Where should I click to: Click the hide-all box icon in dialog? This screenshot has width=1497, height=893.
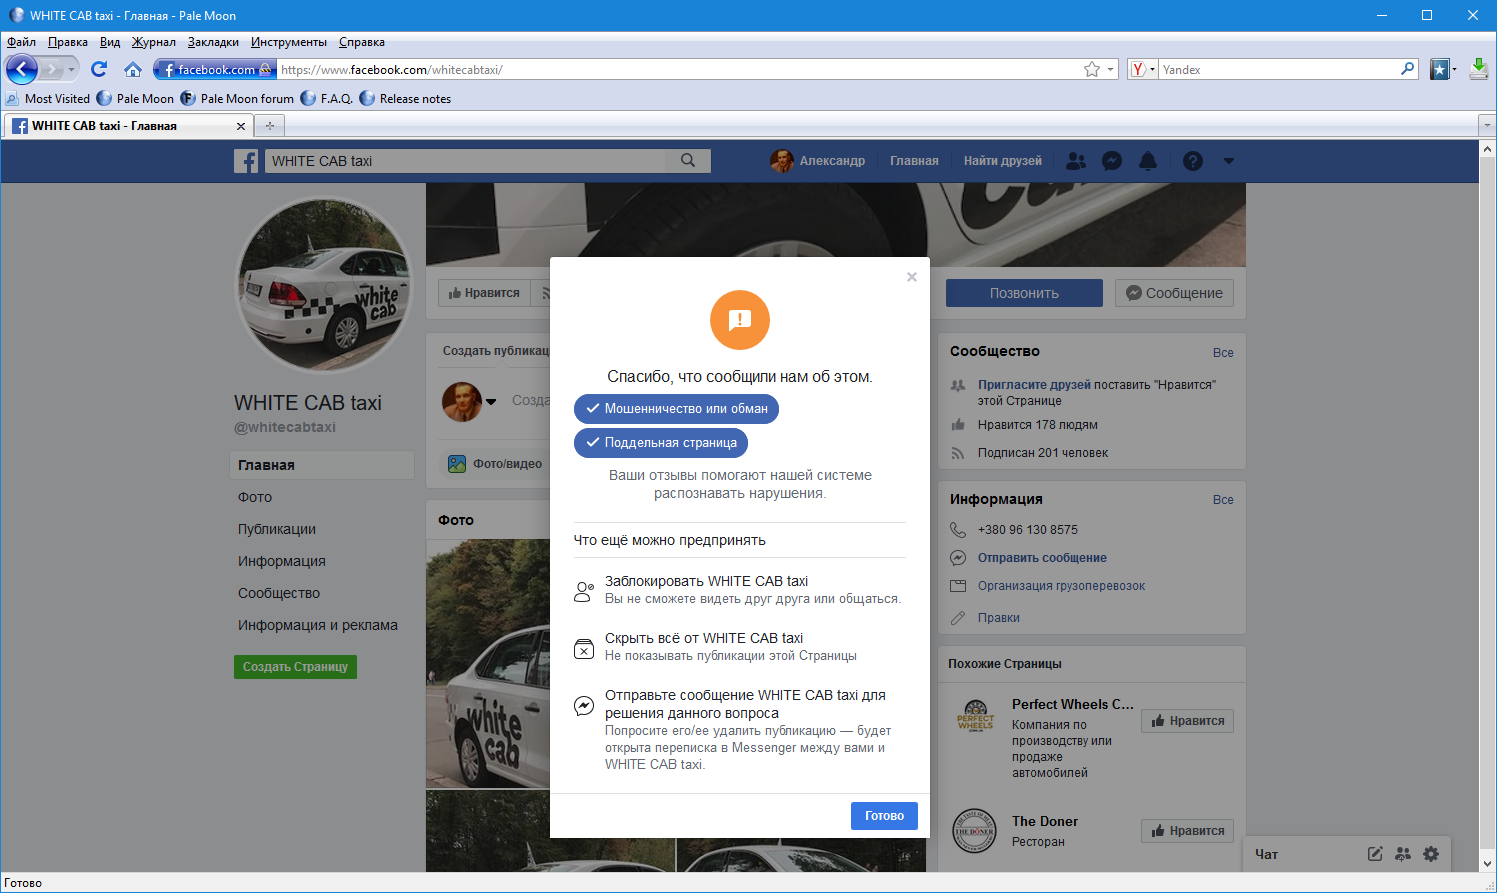pyautogui.click(x=584, y=649)
